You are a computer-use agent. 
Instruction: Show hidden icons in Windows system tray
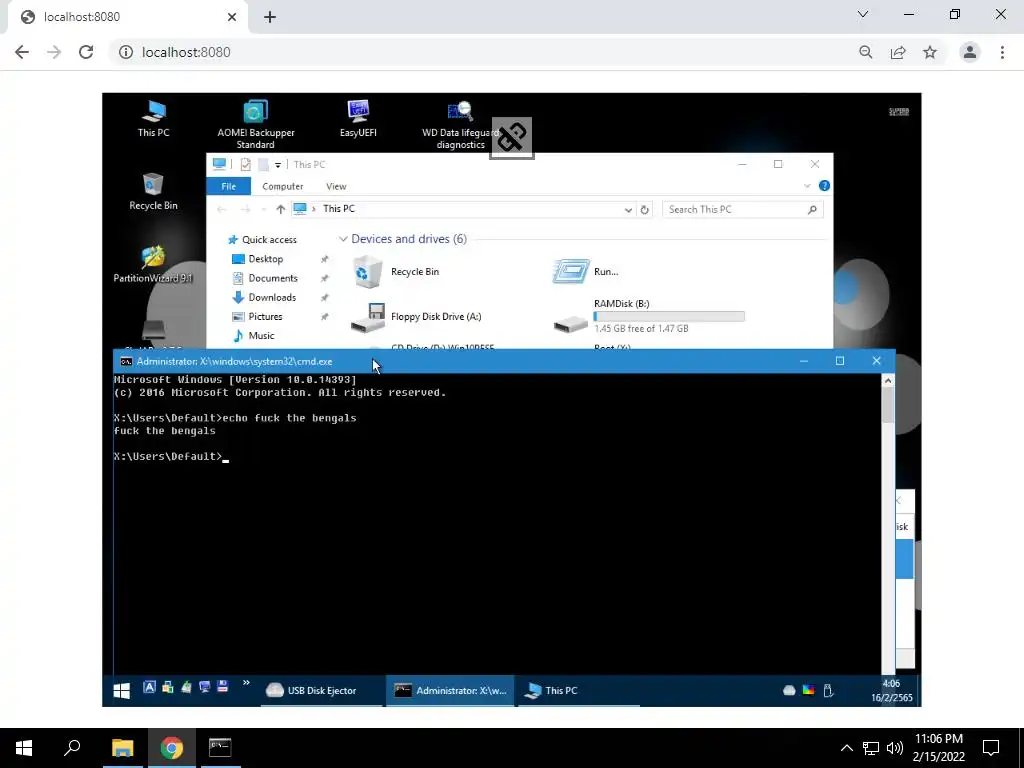point(846,748)
